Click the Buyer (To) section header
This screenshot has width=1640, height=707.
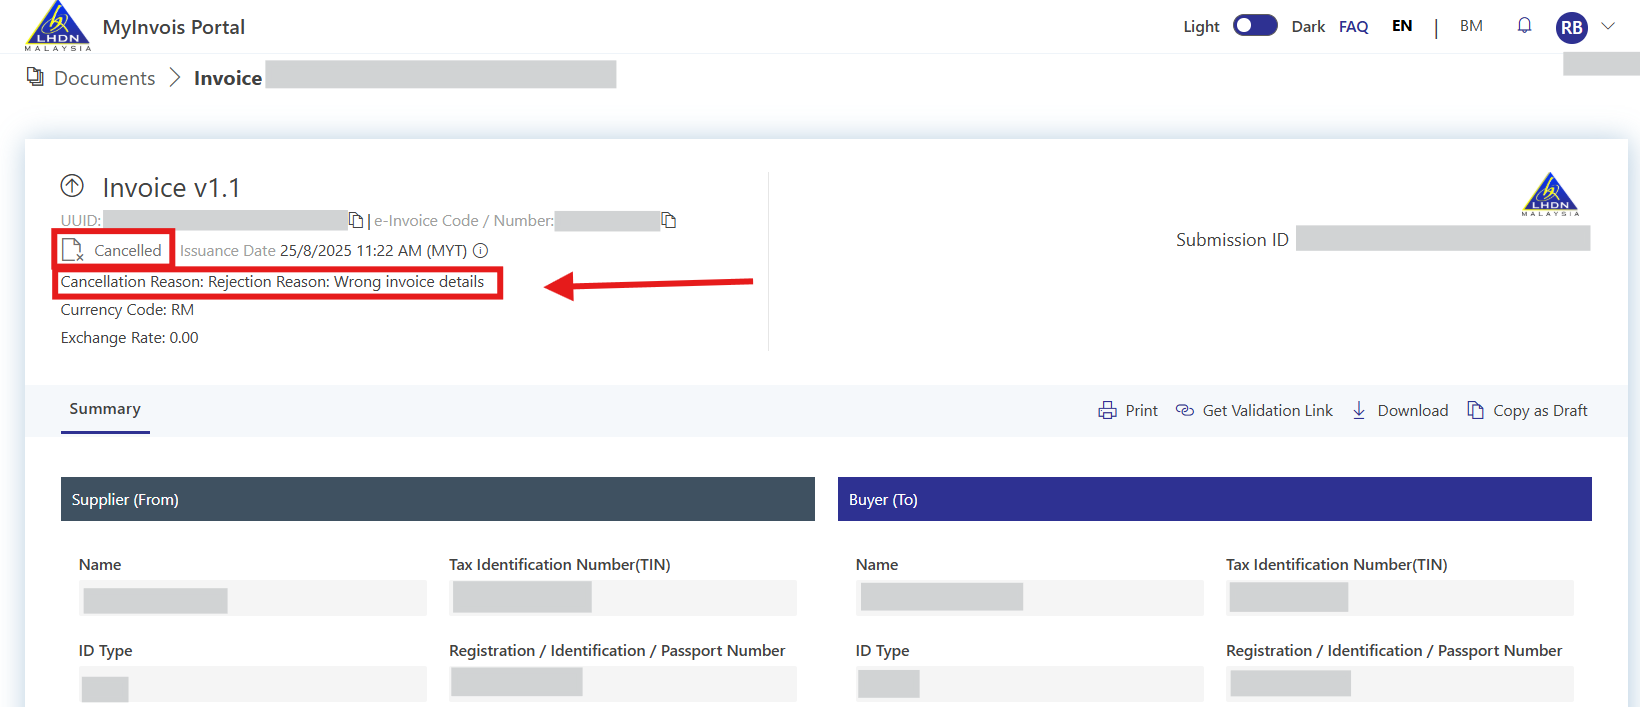pos(1215,499)
